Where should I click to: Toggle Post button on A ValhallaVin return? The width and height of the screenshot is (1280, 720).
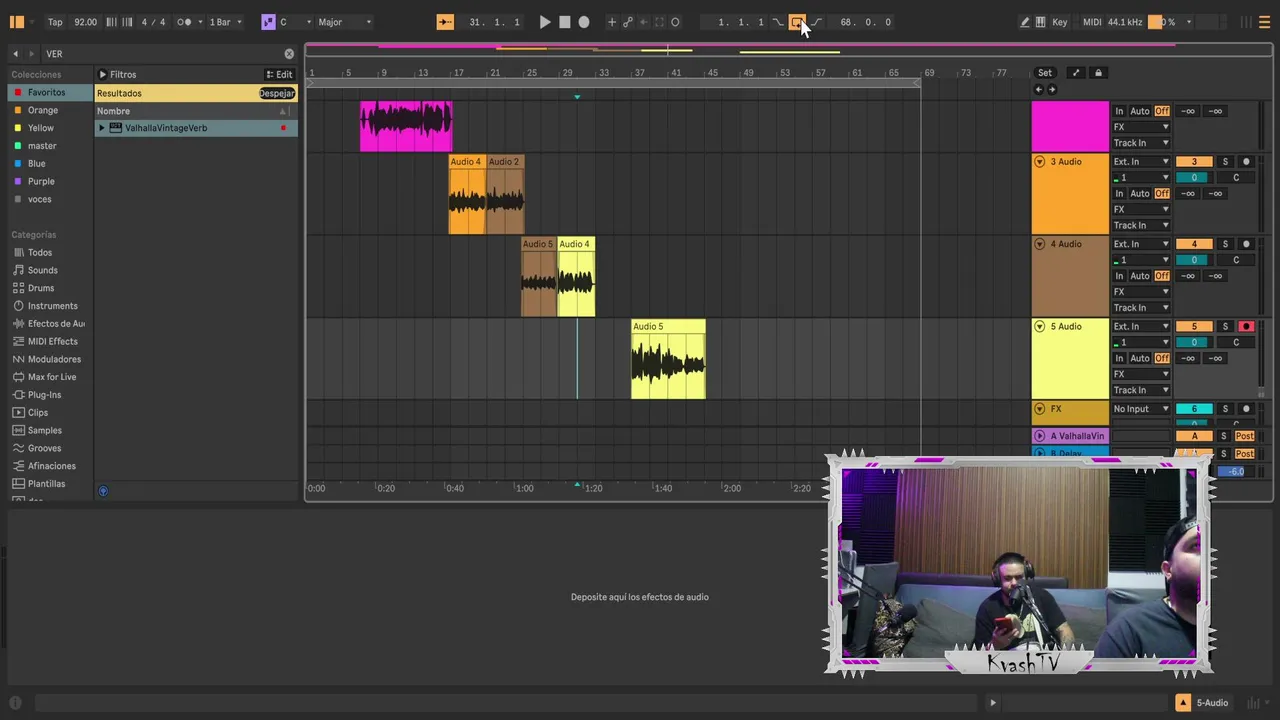tap(1245, 436)
